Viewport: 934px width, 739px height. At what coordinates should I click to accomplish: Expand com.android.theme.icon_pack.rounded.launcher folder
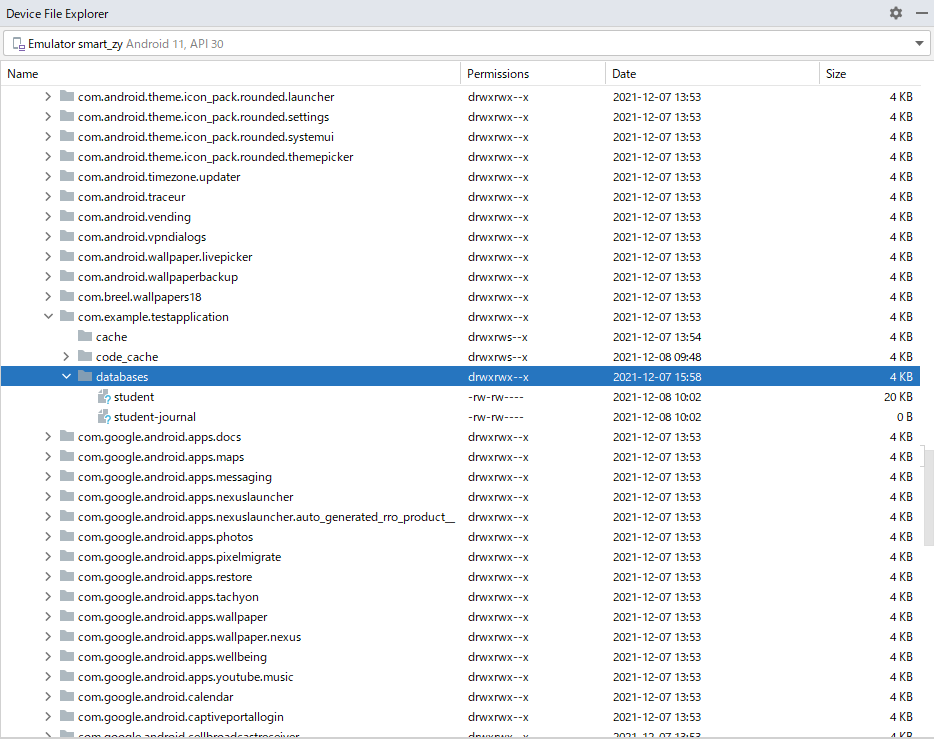tap(48, 96)
